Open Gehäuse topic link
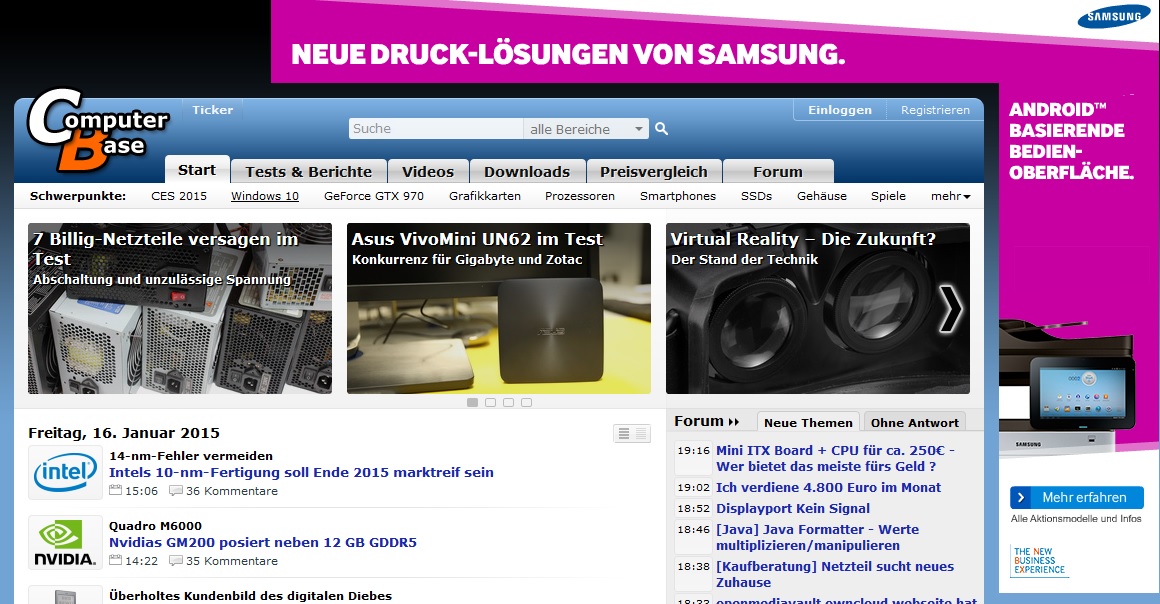Viewport: 1160px width, 604px height. (x=822, y=196)
